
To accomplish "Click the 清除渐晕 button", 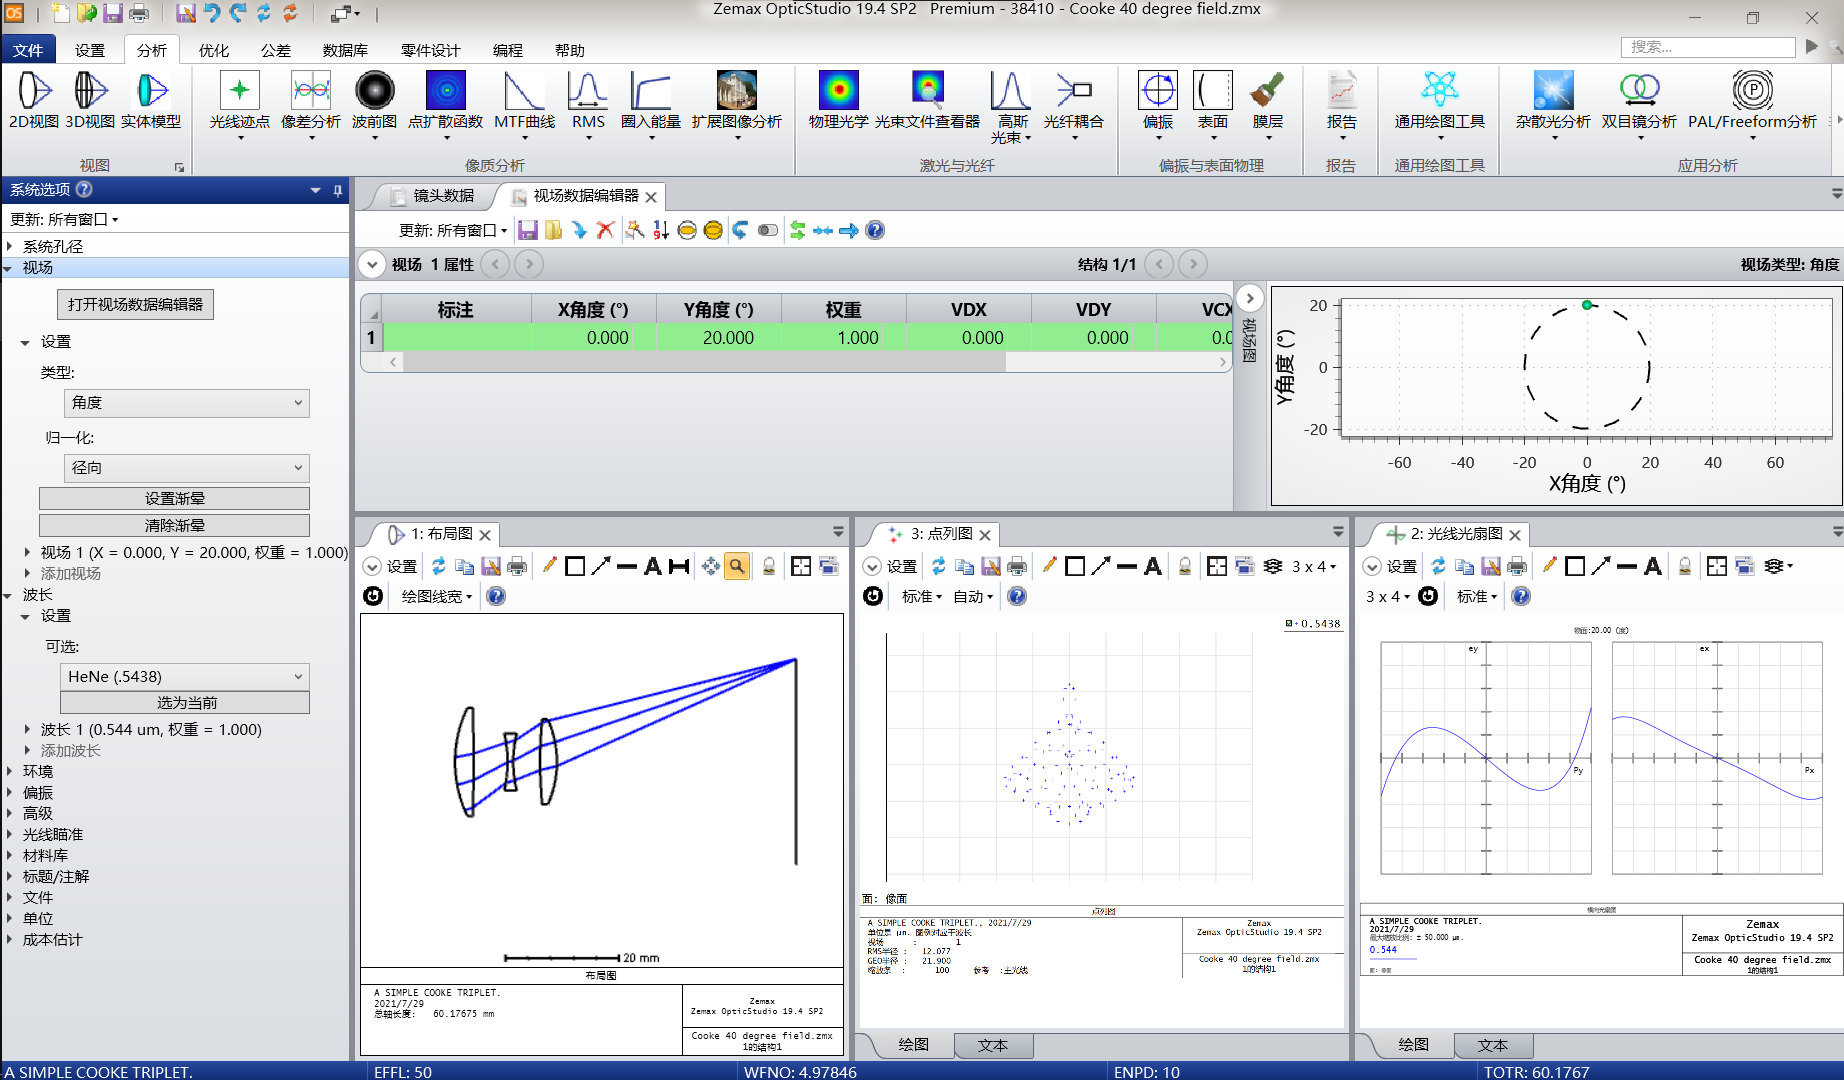I will pos(175,525).
